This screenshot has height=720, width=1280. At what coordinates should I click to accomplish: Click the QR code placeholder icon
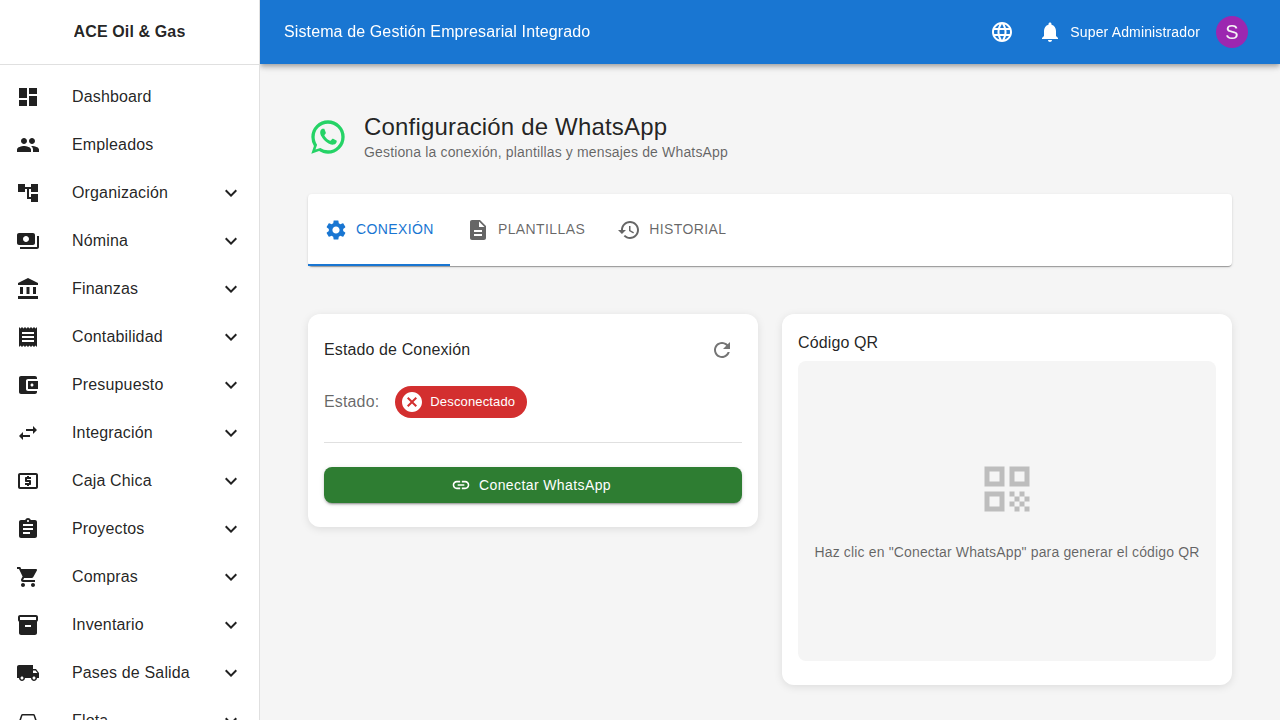[1006, 489]
